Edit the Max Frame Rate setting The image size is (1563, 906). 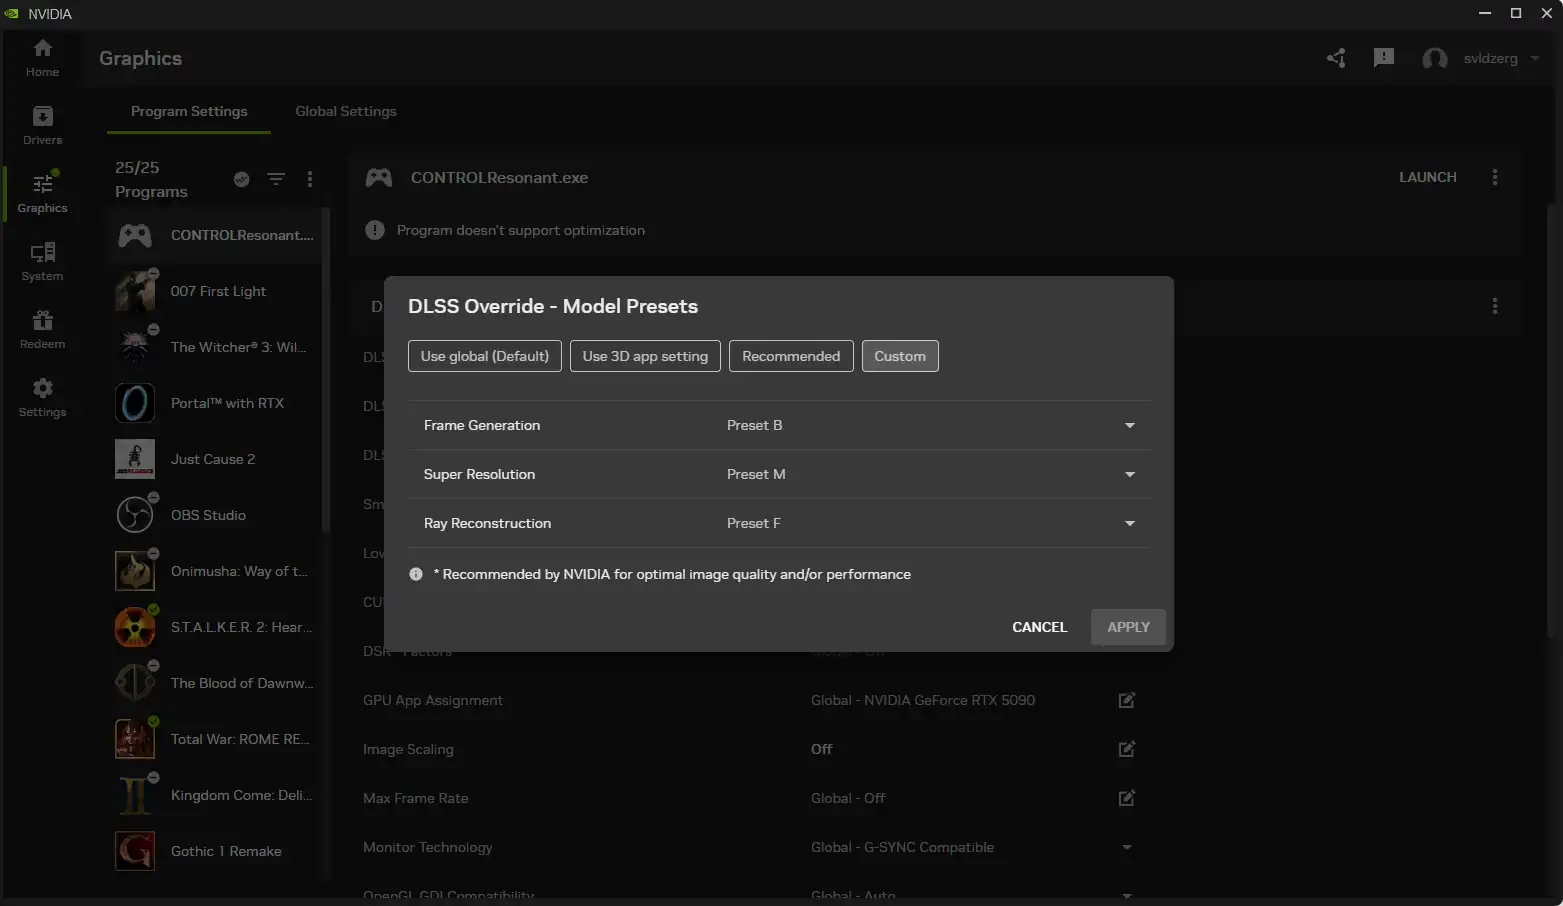[x=1127, y=798]
